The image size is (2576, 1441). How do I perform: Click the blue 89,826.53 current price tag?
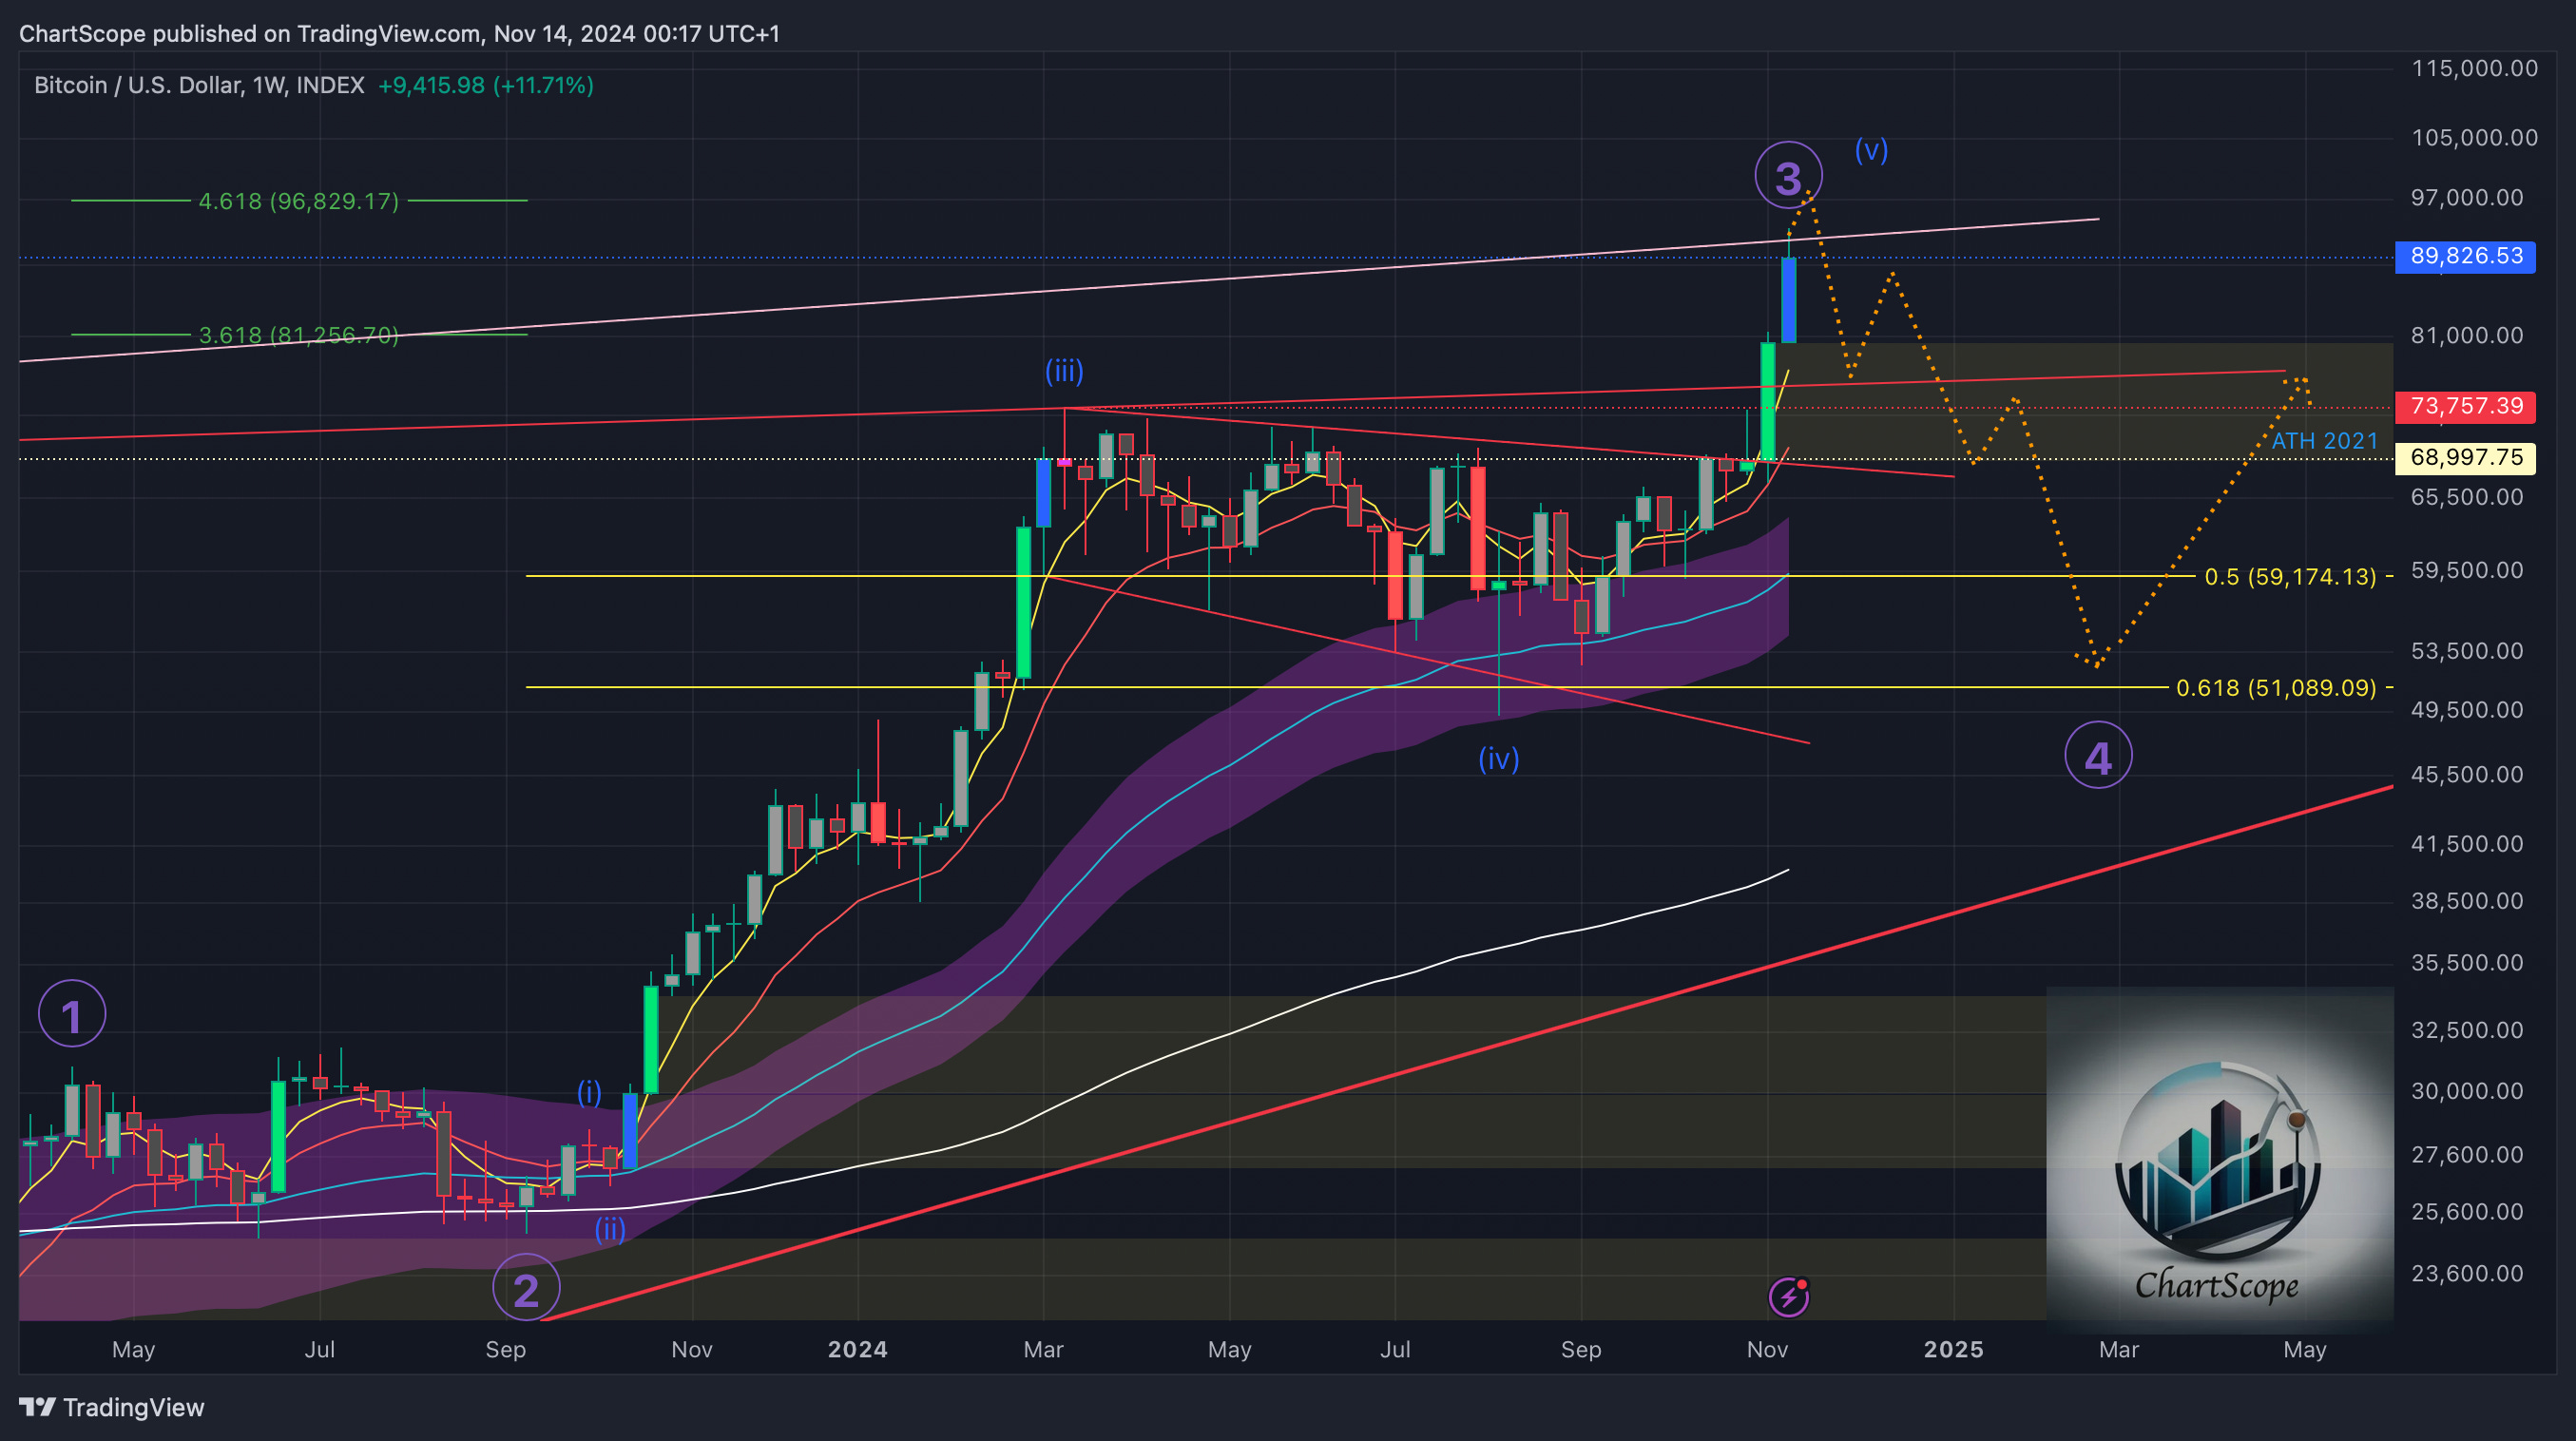[2465, 256]
